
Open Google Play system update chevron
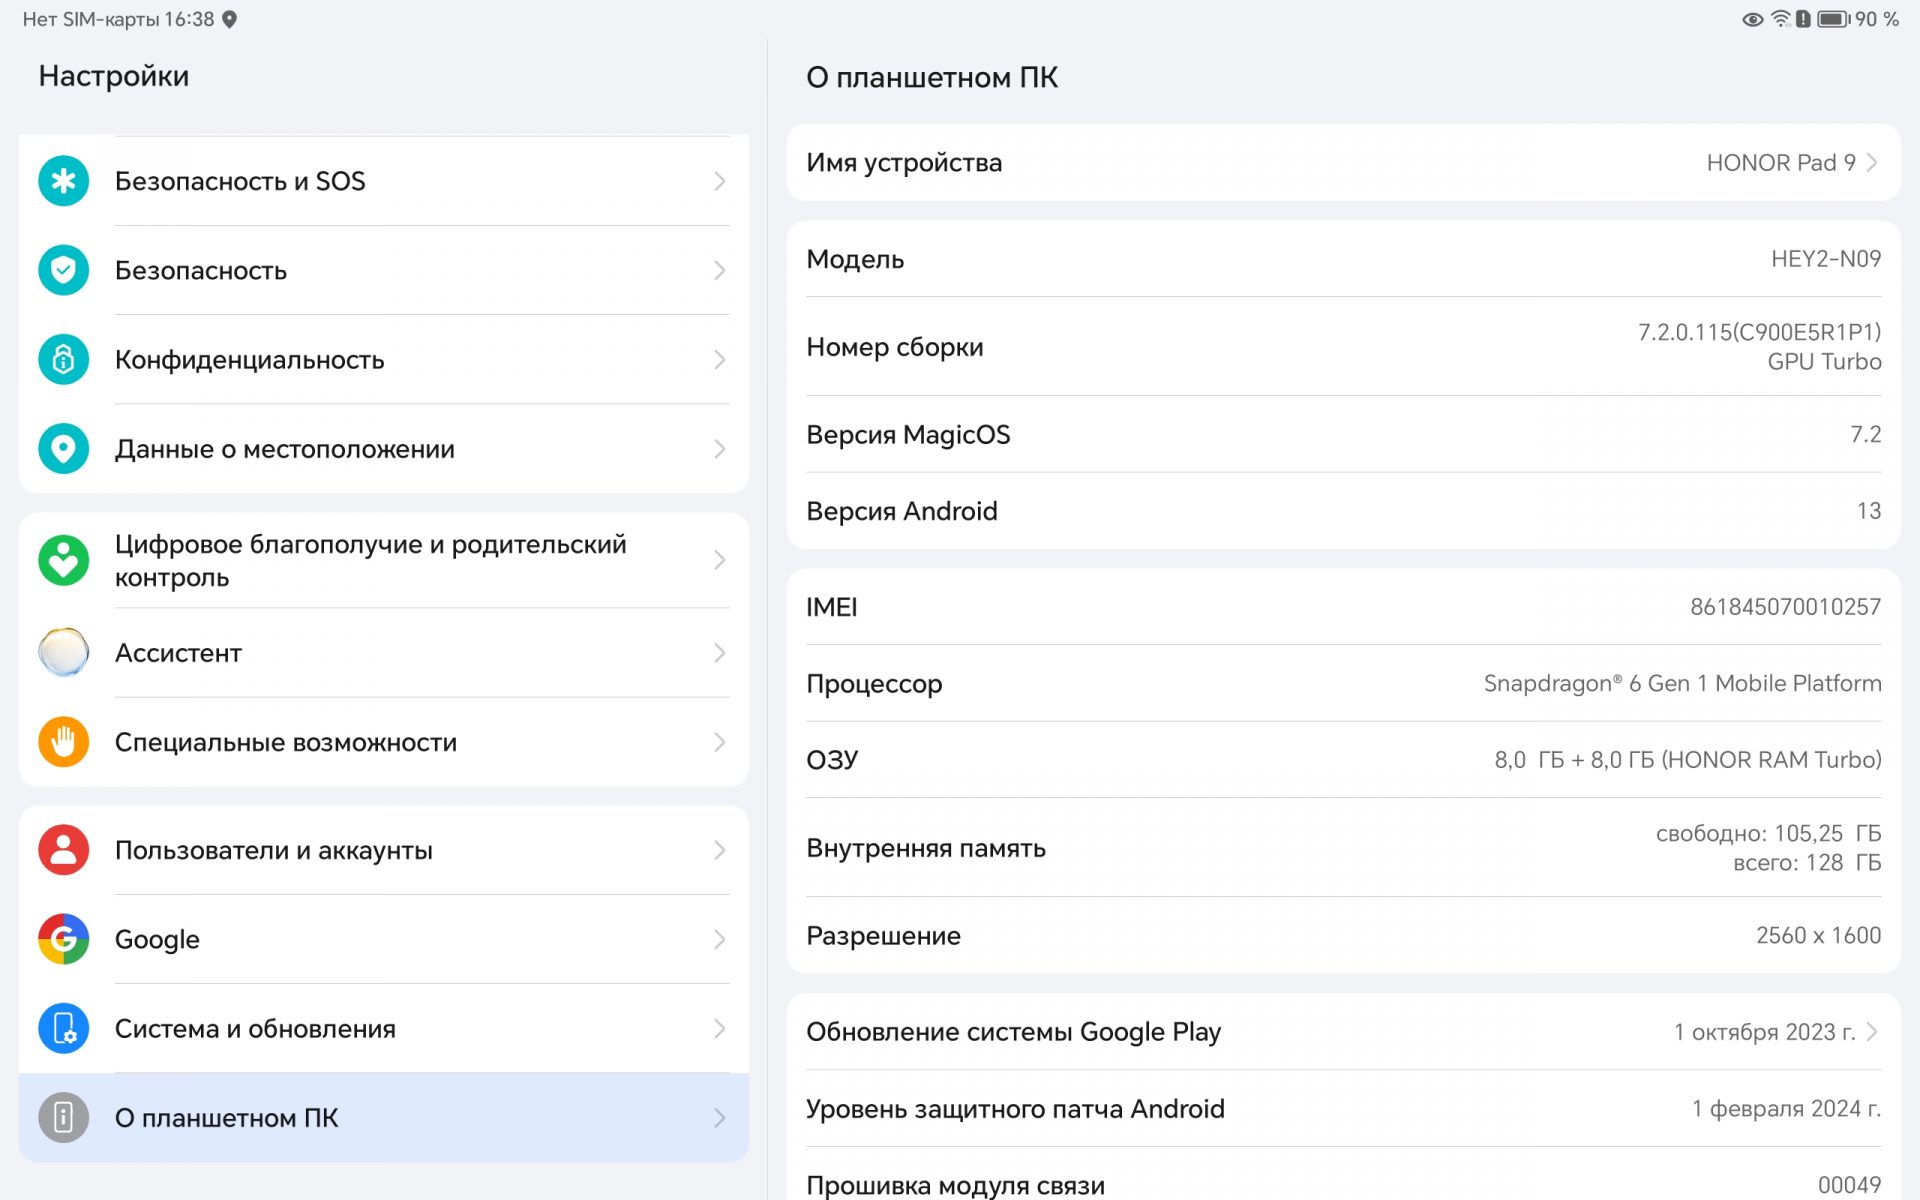pos(1872,1031)
